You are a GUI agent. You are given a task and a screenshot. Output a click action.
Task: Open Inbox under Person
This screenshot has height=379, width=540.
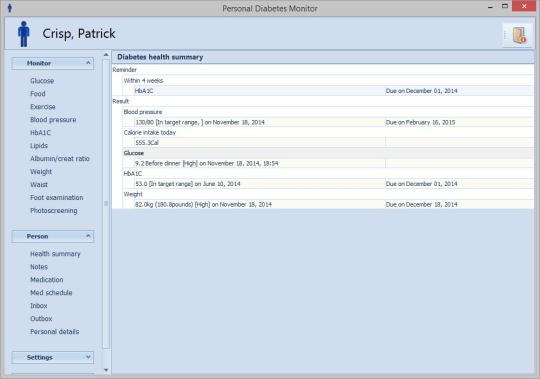tap(39, 306)
